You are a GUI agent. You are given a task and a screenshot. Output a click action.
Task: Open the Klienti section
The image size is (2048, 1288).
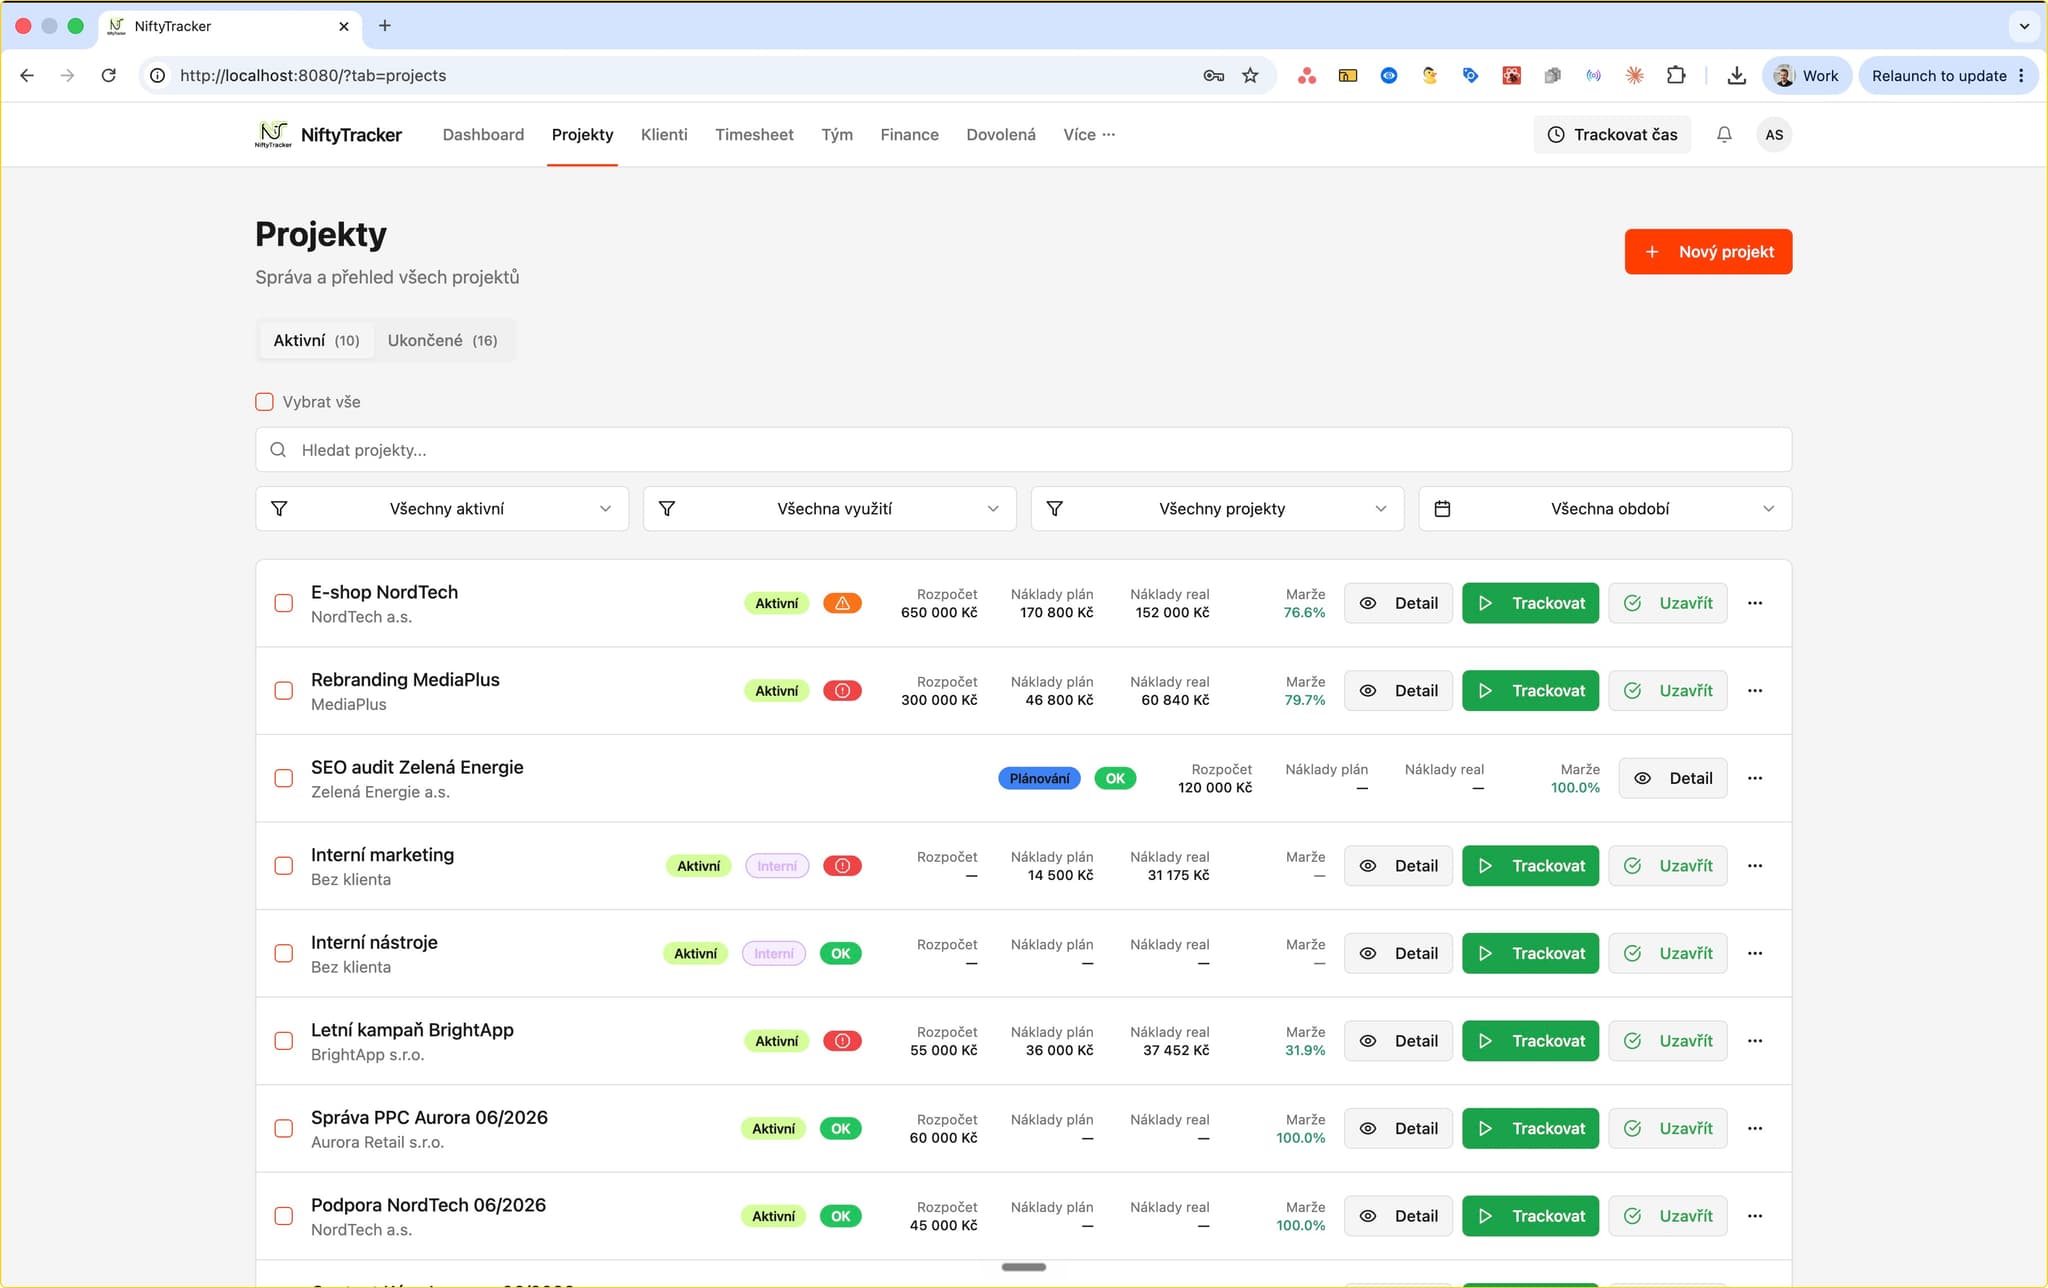tap(664, 134)
